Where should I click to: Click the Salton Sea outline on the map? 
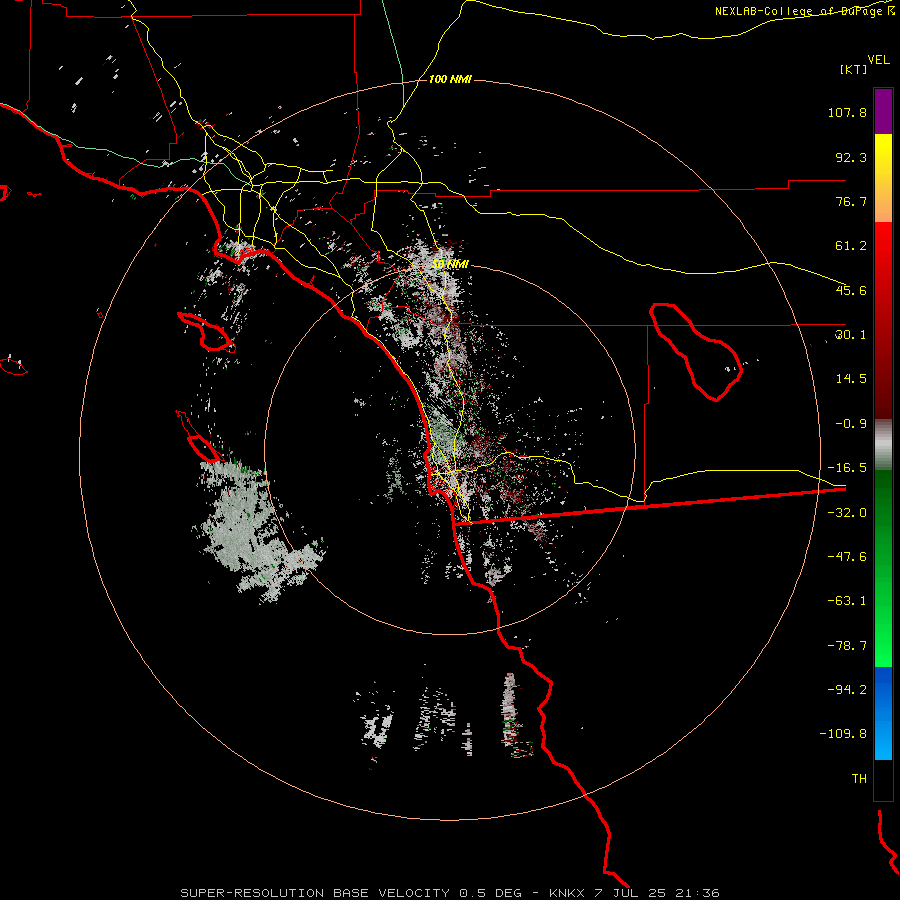point(696,351)
